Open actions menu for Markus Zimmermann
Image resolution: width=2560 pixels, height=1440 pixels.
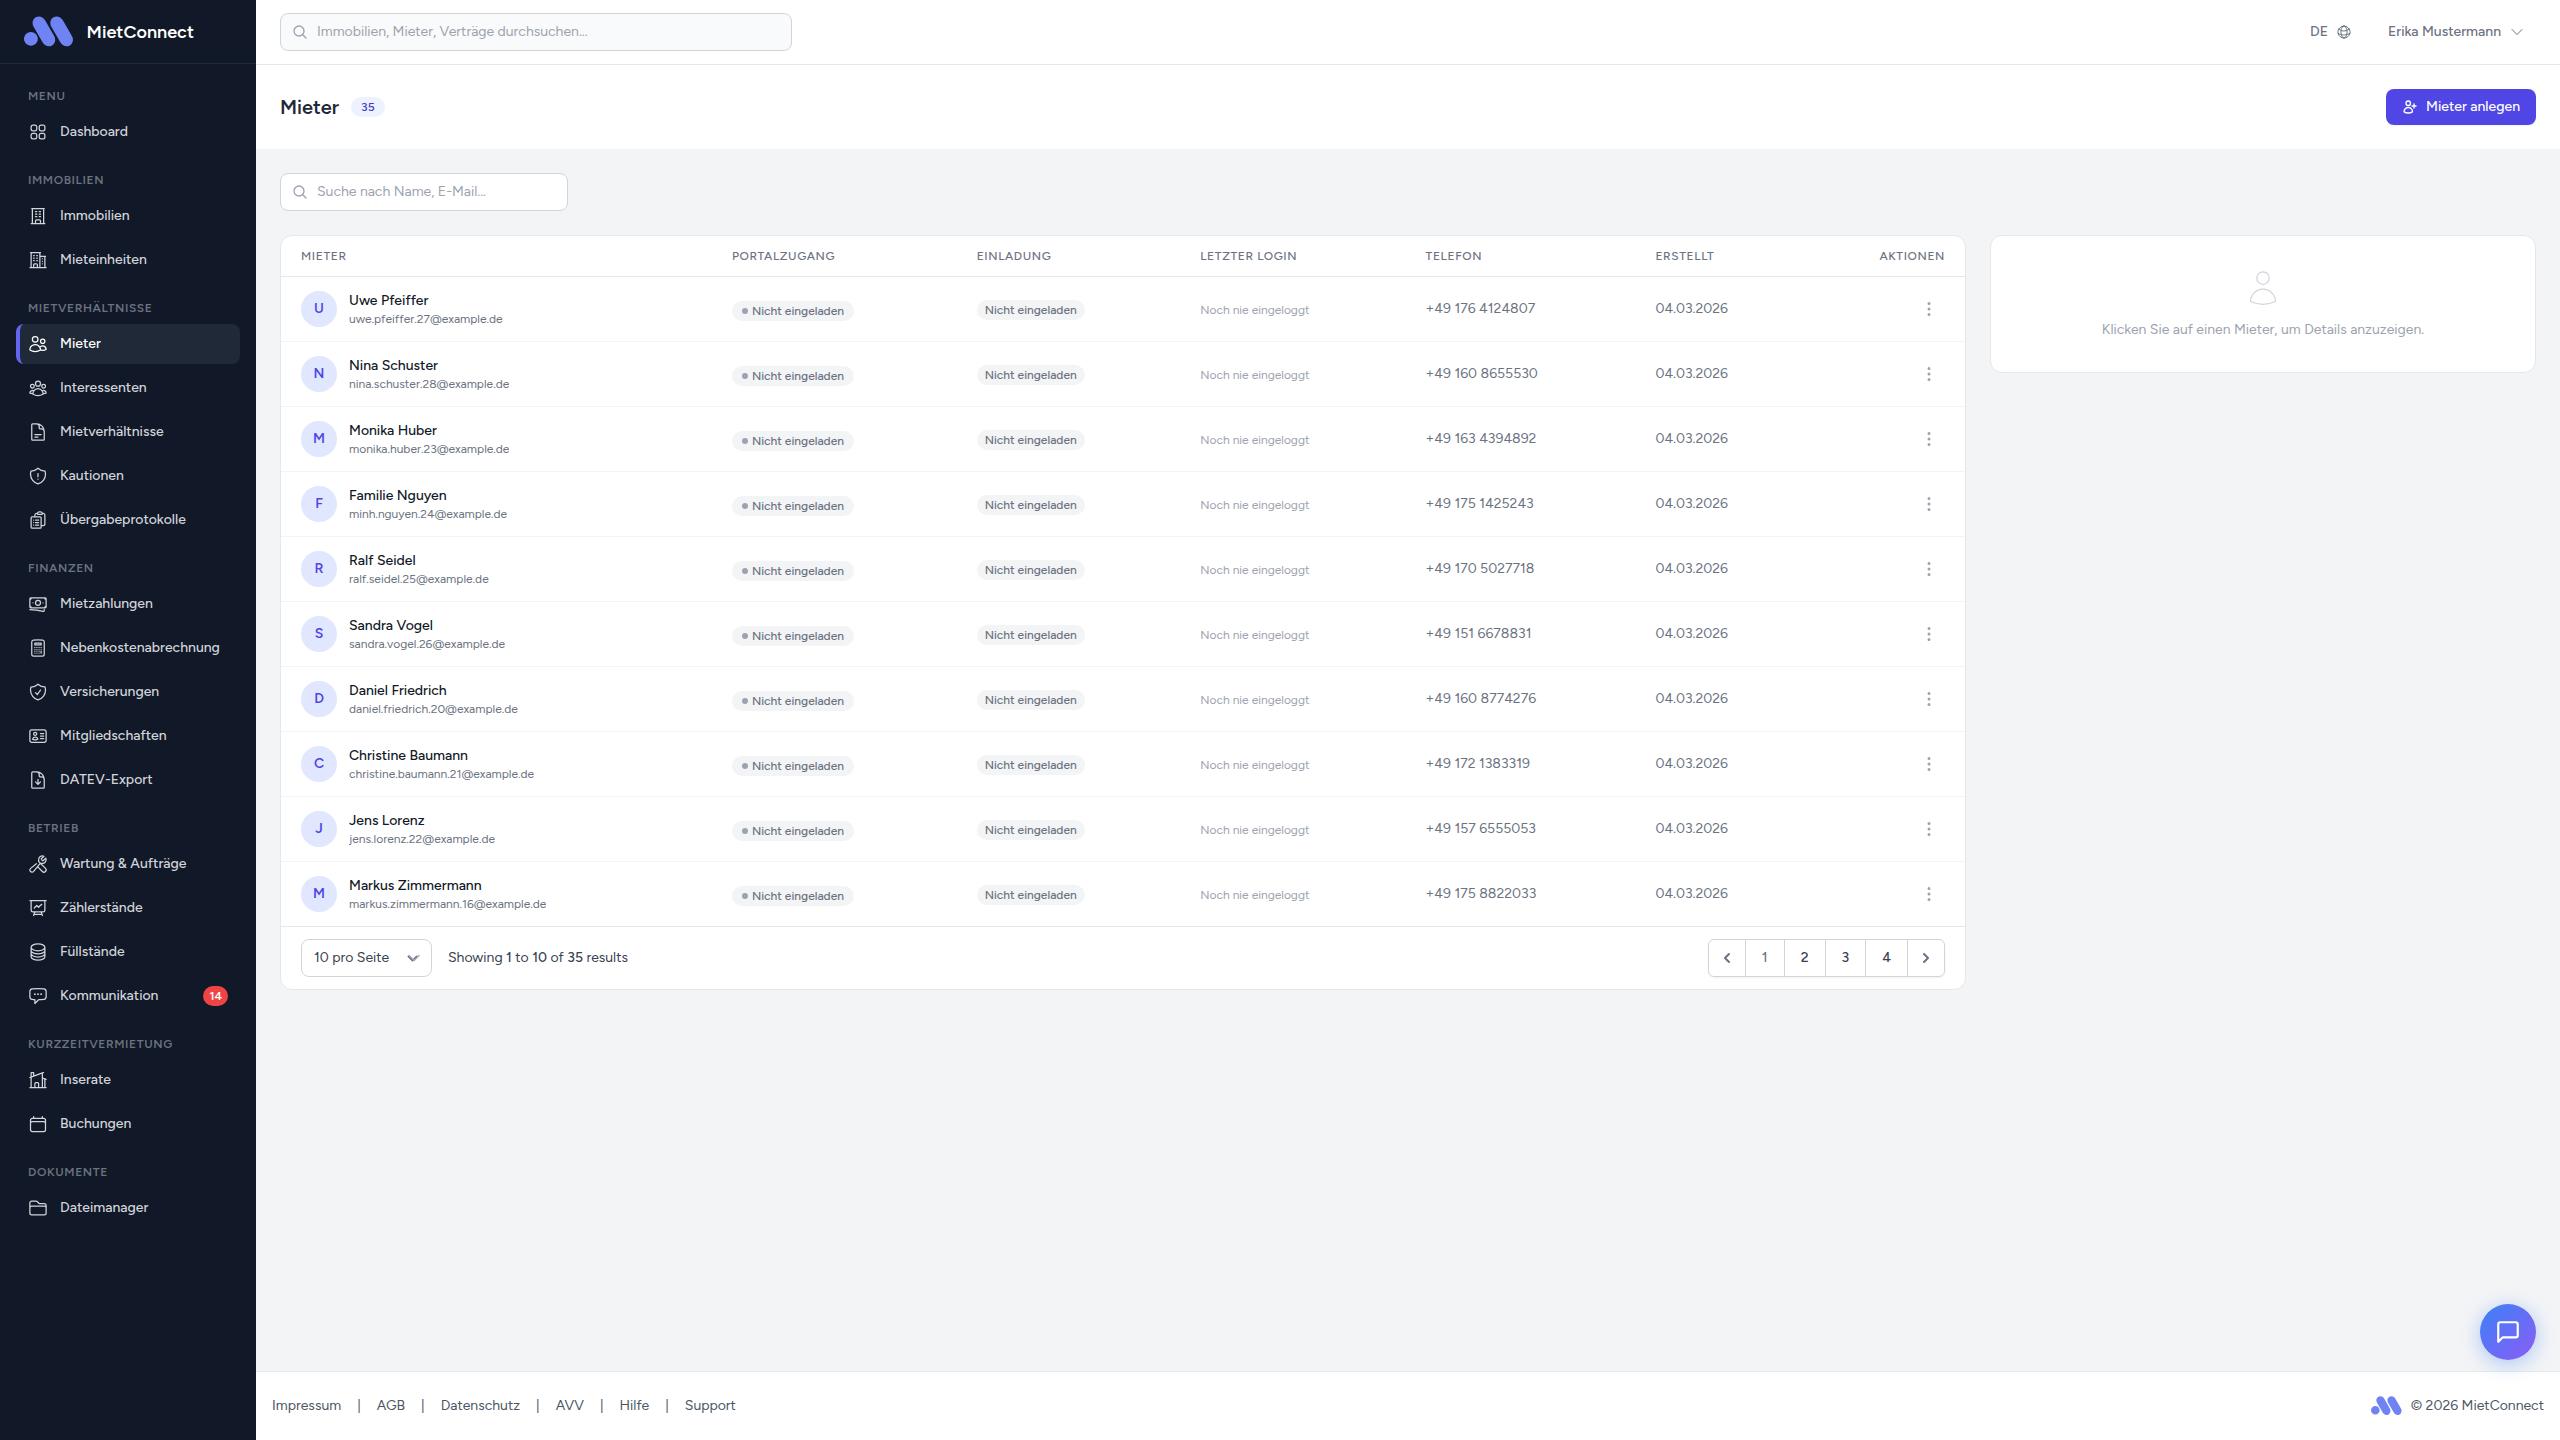[x=1928, y=894]
